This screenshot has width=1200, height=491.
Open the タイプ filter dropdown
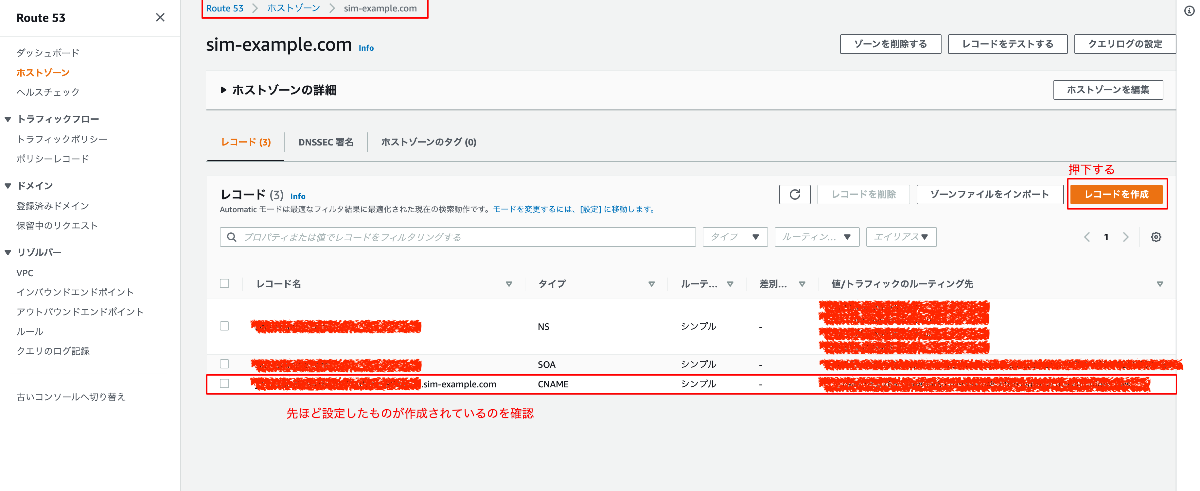tap(735, 237)
